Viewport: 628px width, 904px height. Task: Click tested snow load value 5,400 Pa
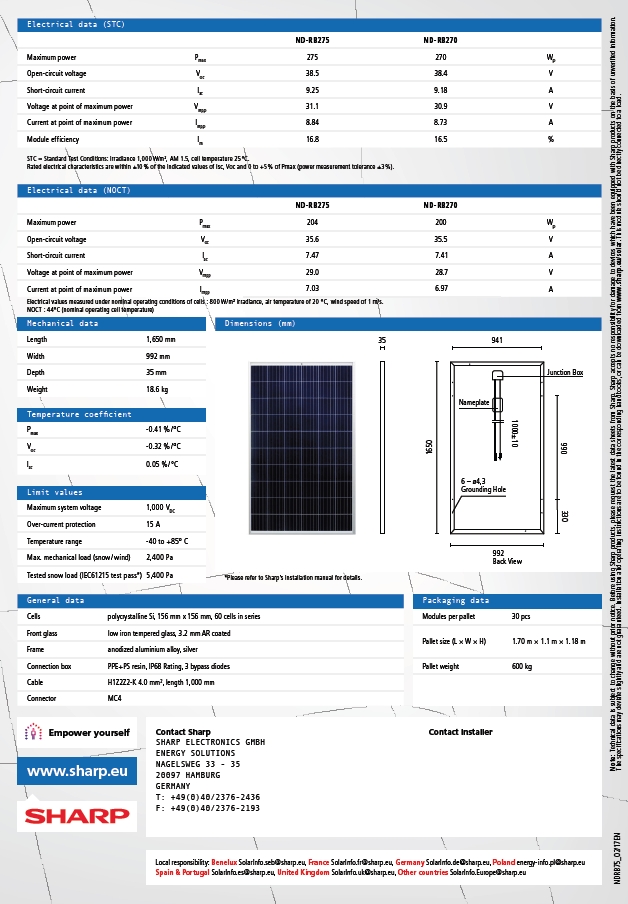[x=160, y=575]
